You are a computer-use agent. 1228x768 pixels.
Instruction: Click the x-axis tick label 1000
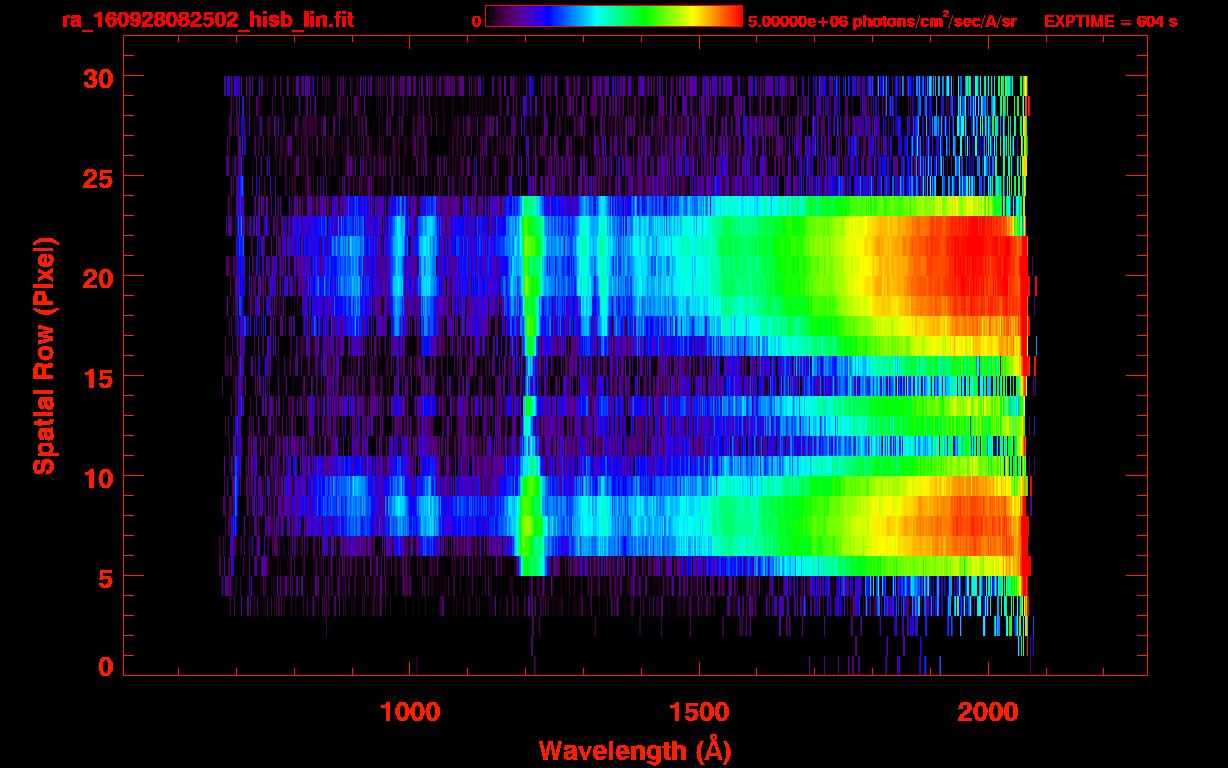click(410, 712)
